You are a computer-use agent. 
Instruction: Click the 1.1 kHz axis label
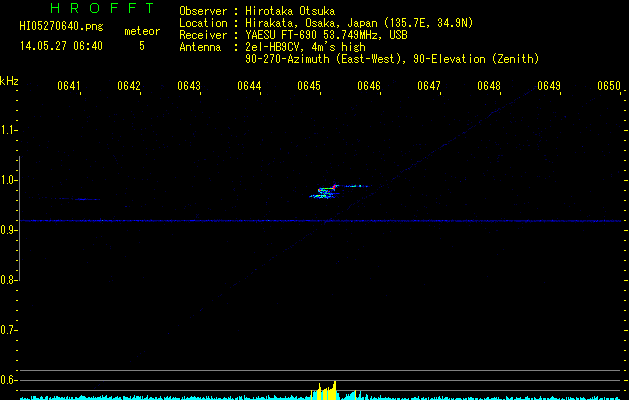(x=9, y=130)
